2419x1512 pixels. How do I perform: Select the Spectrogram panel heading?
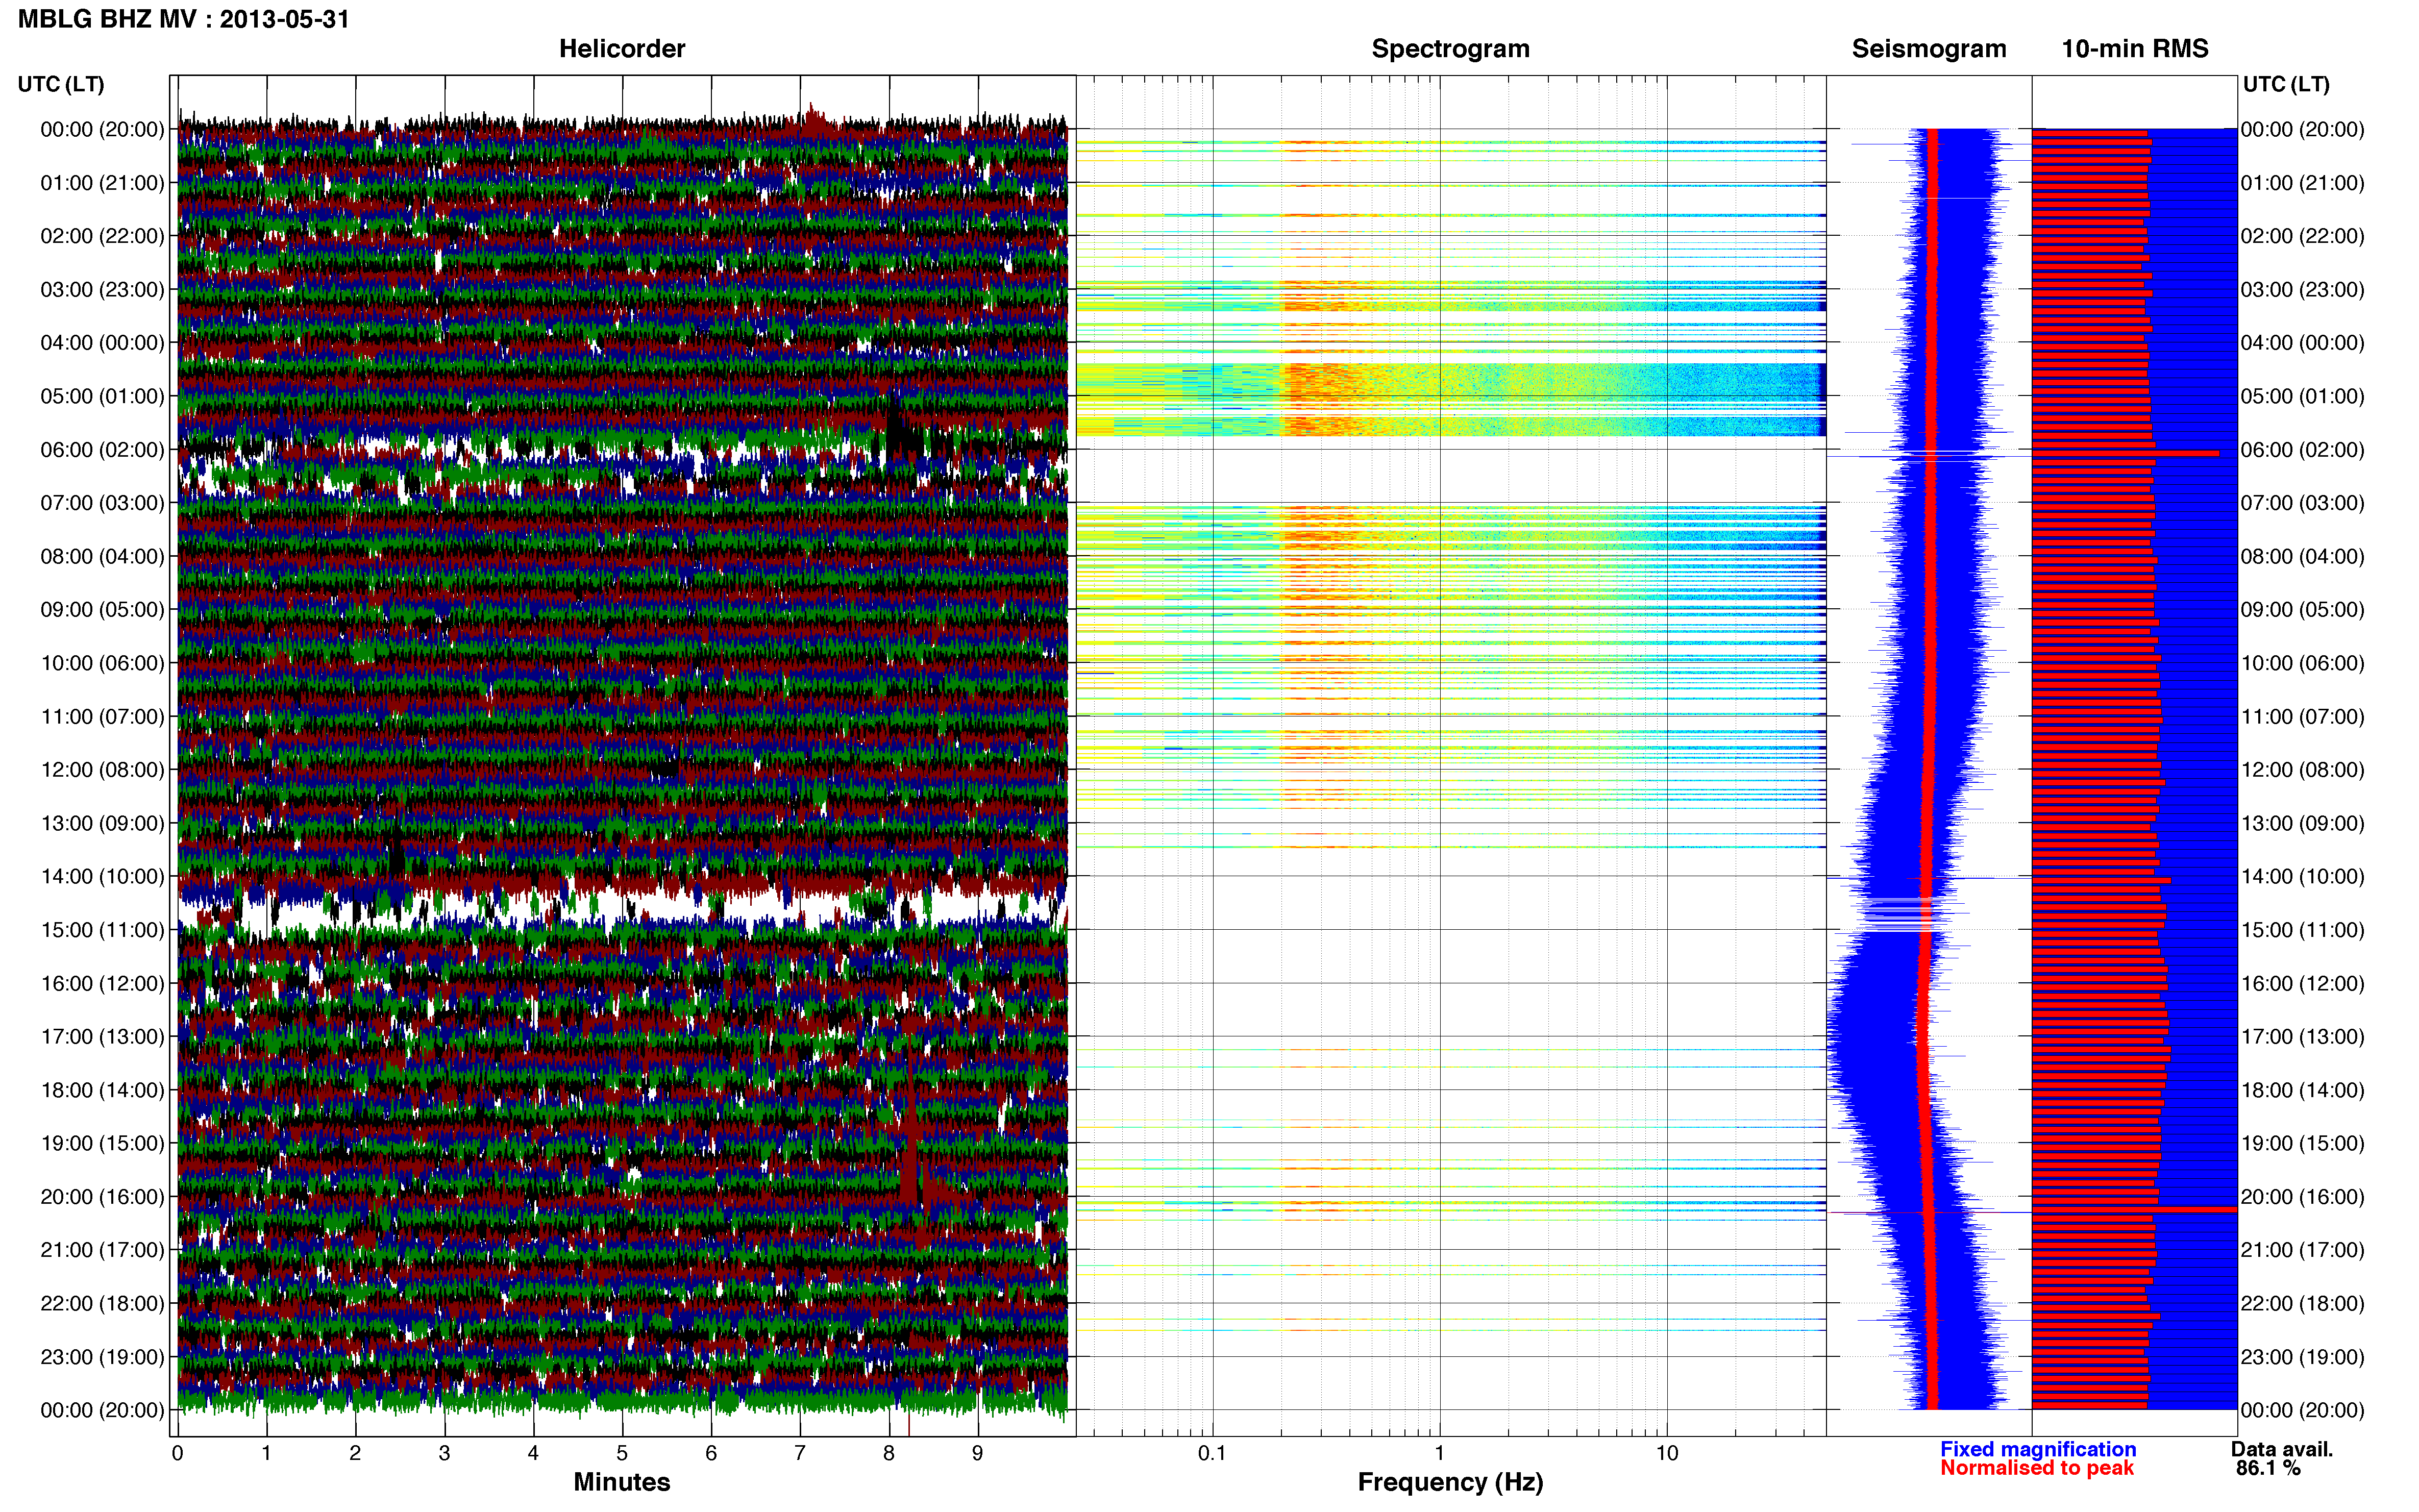coord(1450,49)
